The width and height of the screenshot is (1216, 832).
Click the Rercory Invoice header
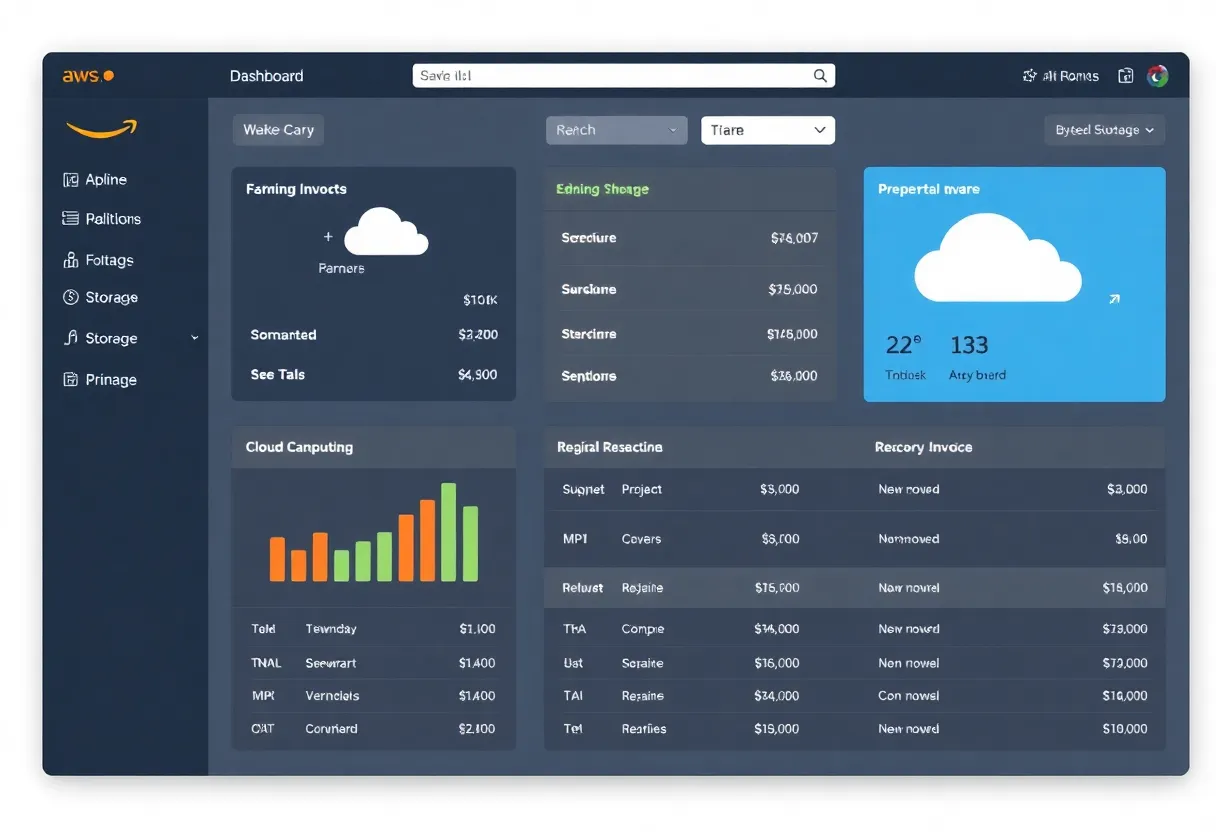(923, 447)
